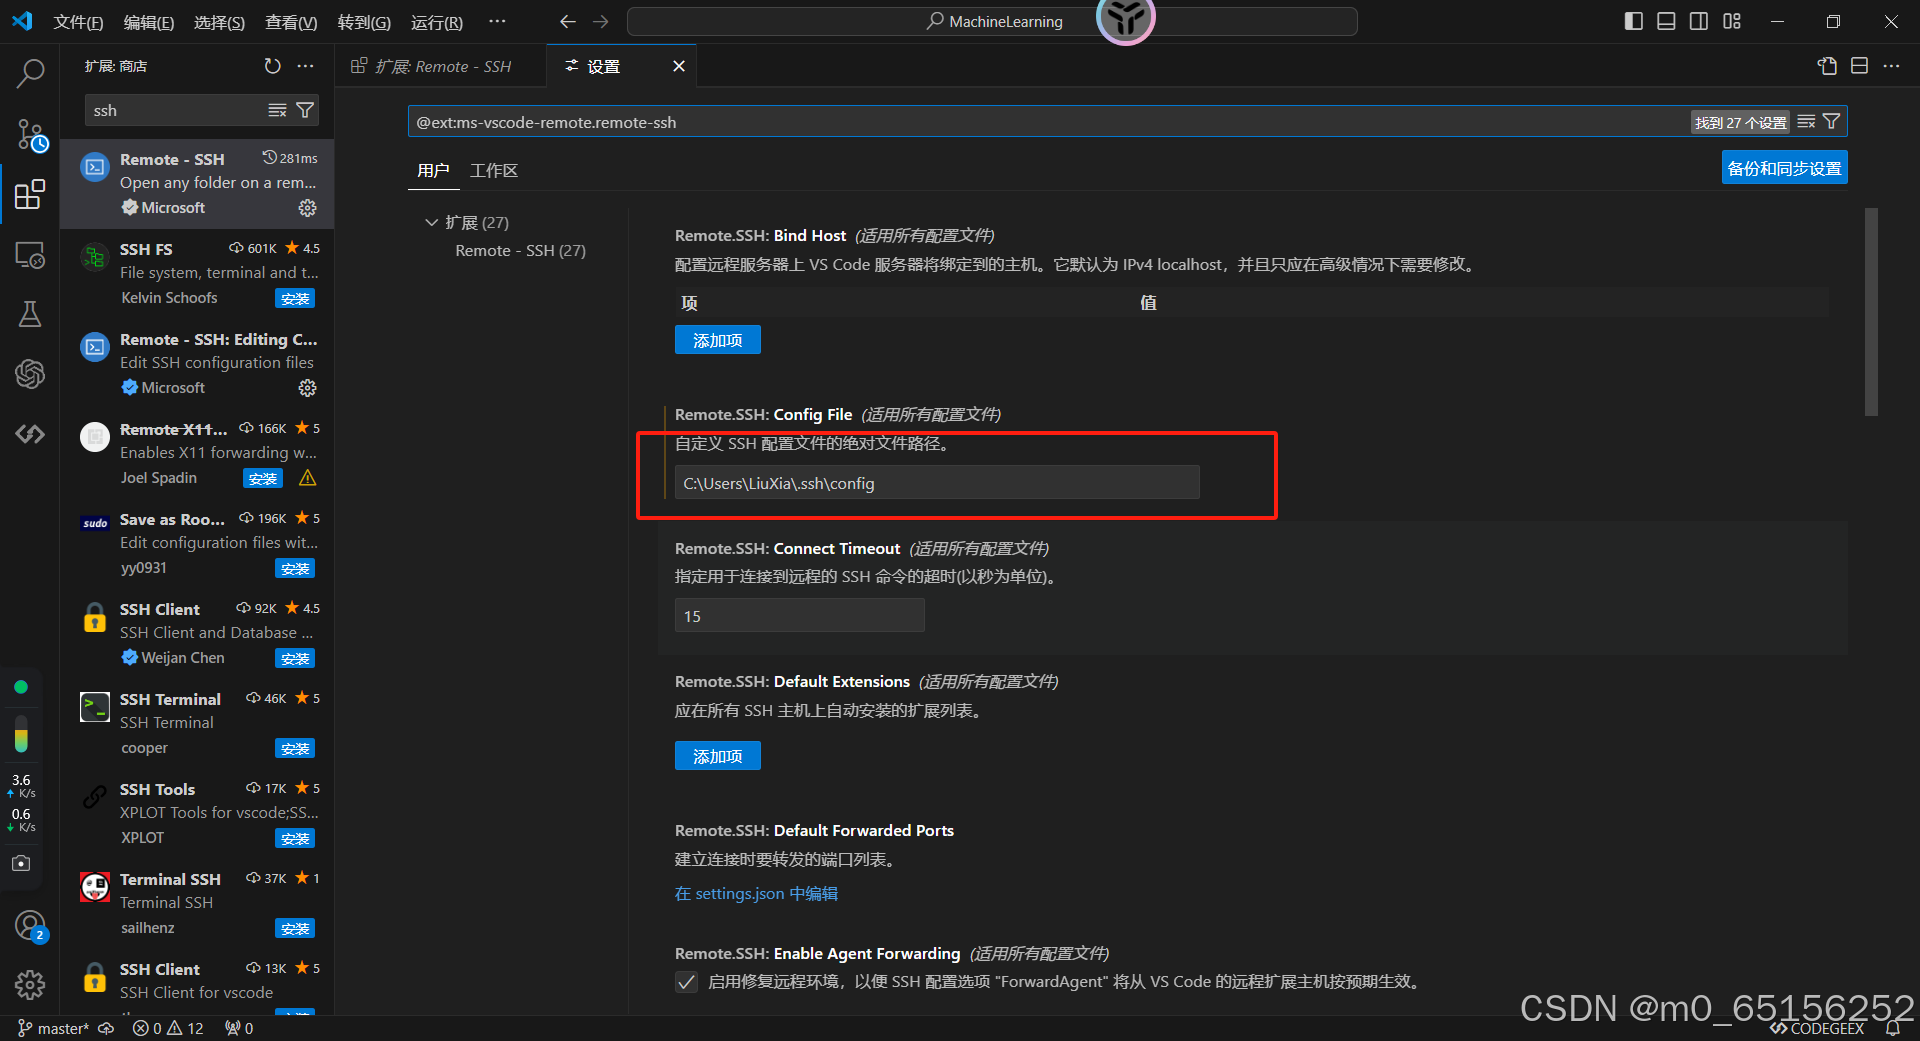The image size is (1920, 1041).
Task: Clear extensions search results icon
Action: 277,110
